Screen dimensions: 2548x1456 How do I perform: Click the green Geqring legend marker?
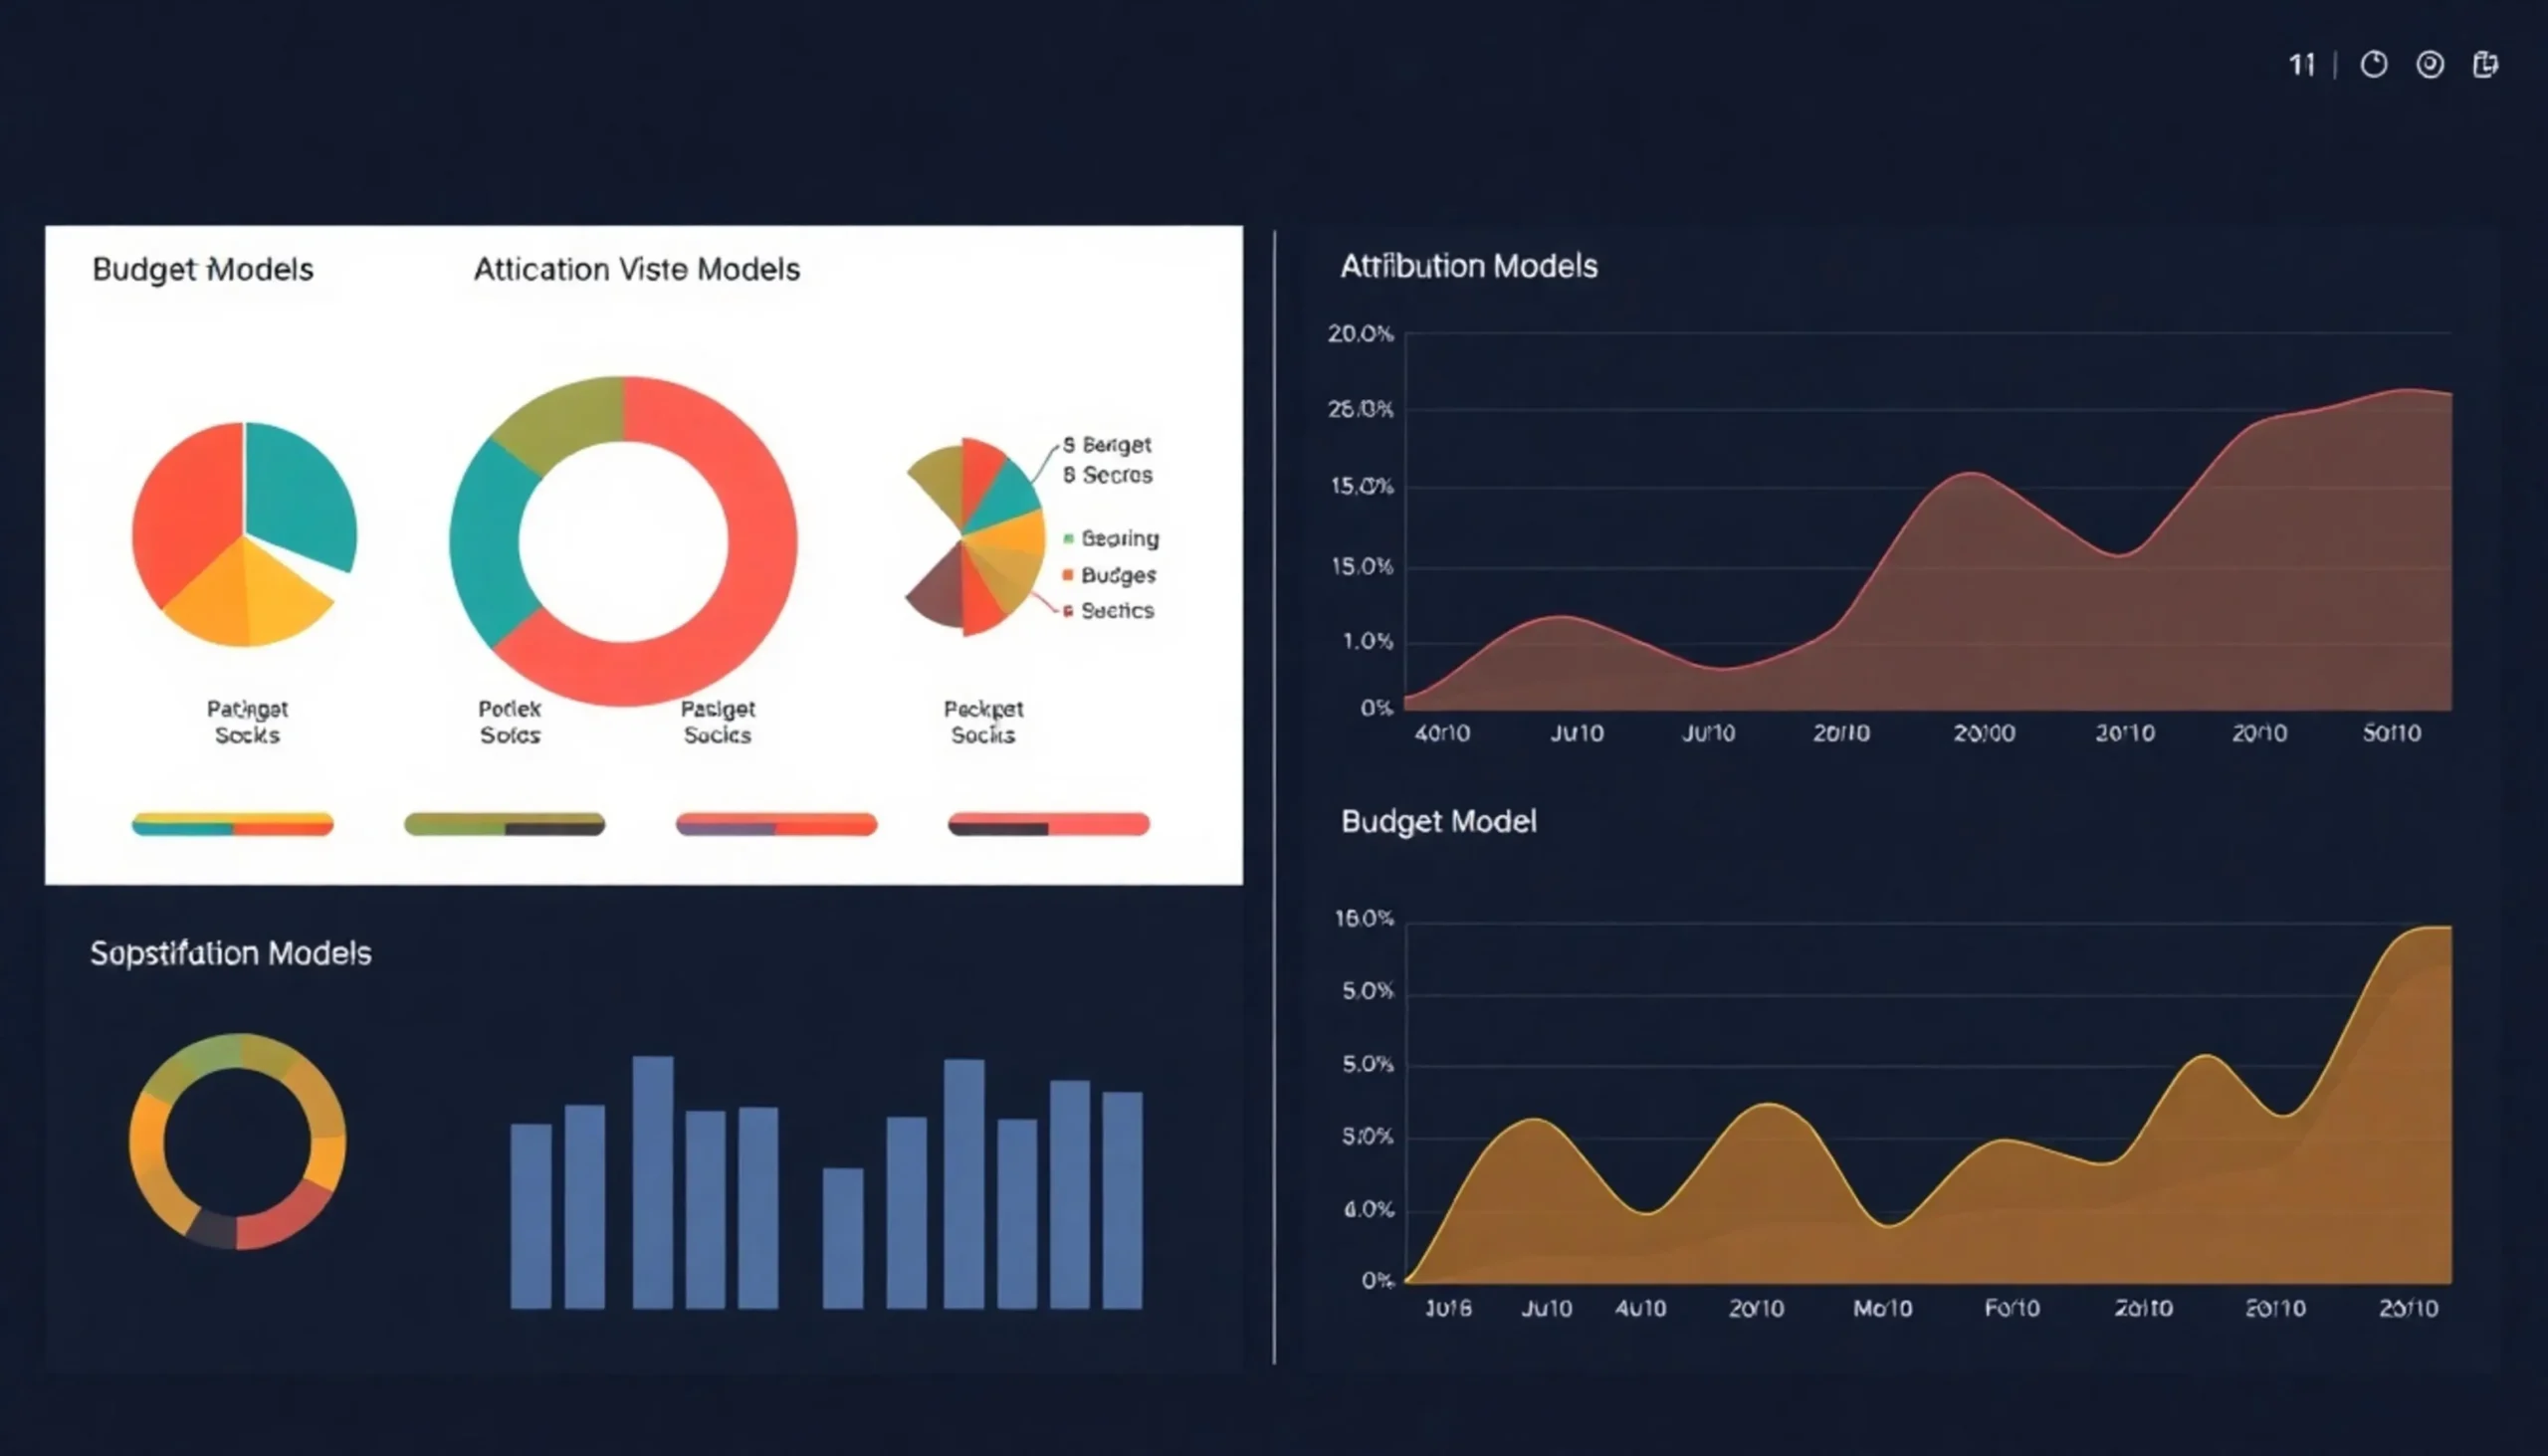1068,539
